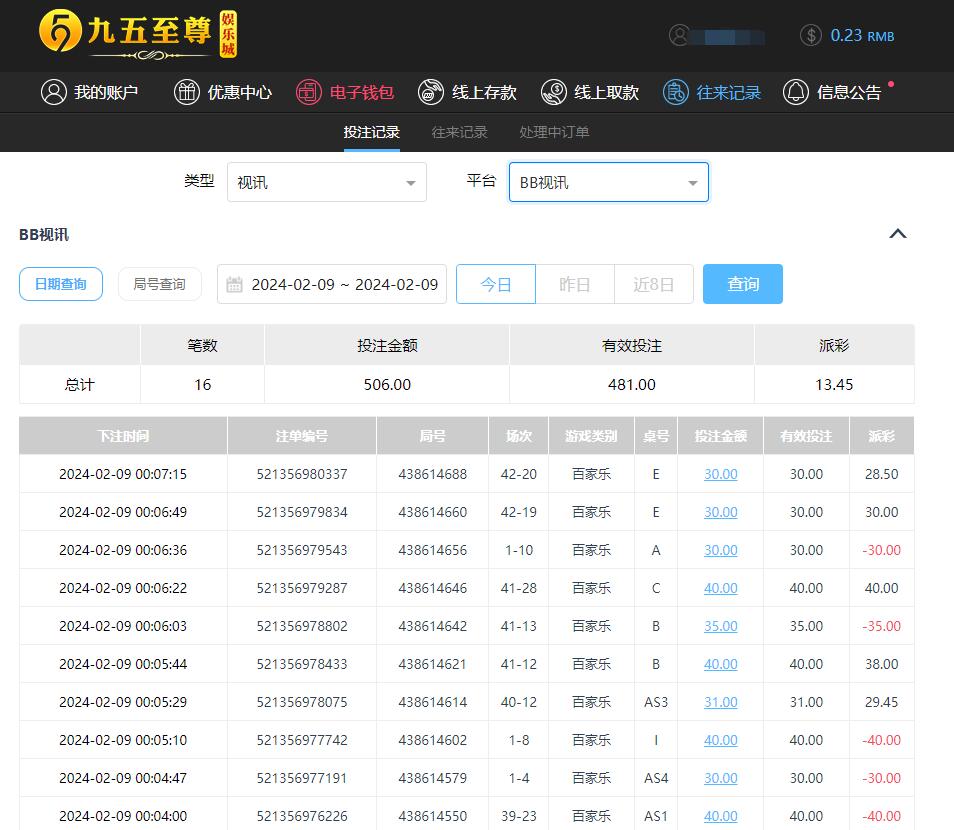Viewport: 954px width, 830px height.
Task: Click 投注金额 column header in bet table
Action: 720,436
